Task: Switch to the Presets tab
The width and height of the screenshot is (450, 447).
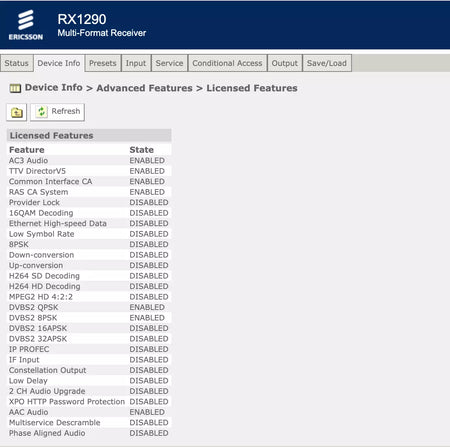Action: point(103,63)
